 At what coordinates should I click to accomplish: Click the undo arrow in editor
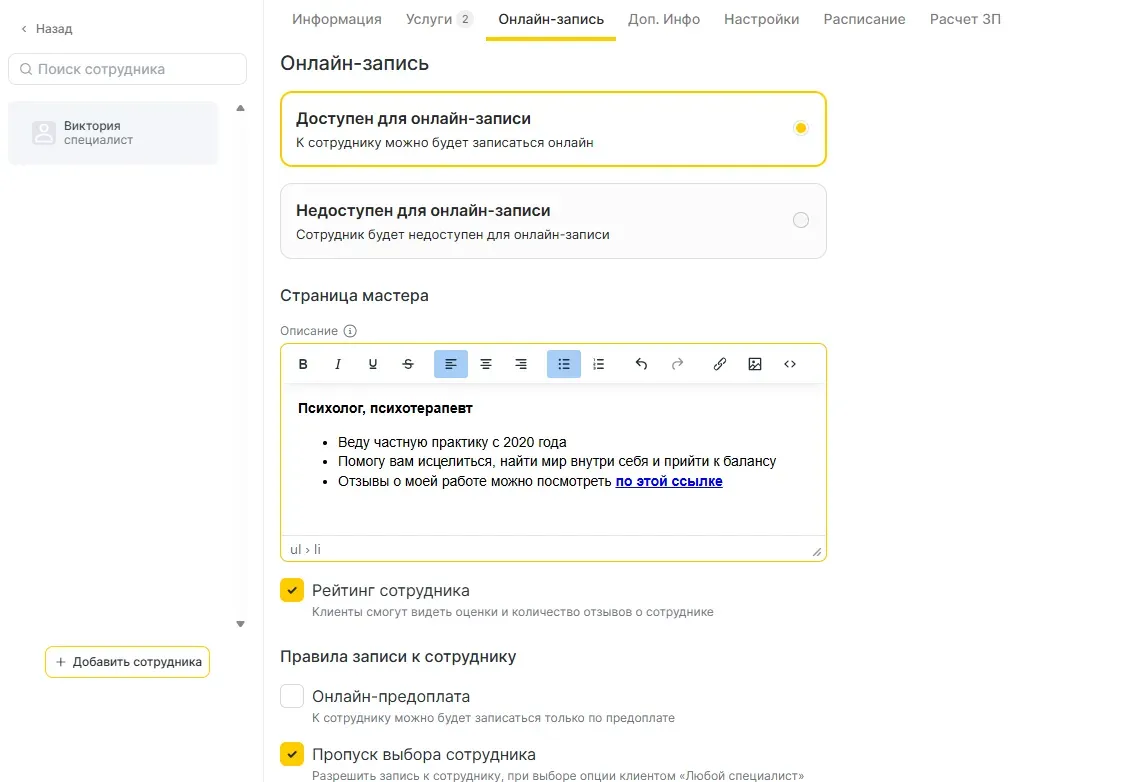[x=642, y=364]
